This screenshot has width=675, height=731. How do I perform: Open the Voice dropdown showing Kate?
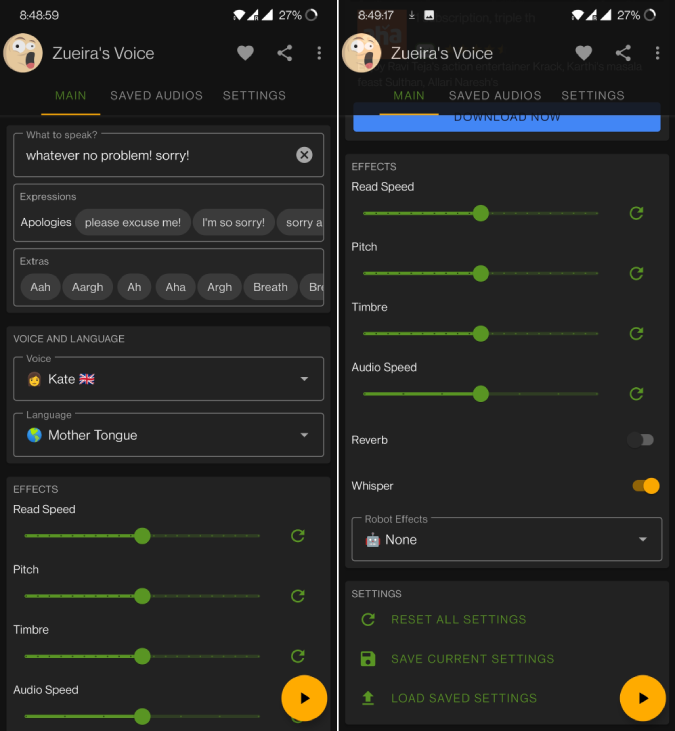tap(168, 379)
